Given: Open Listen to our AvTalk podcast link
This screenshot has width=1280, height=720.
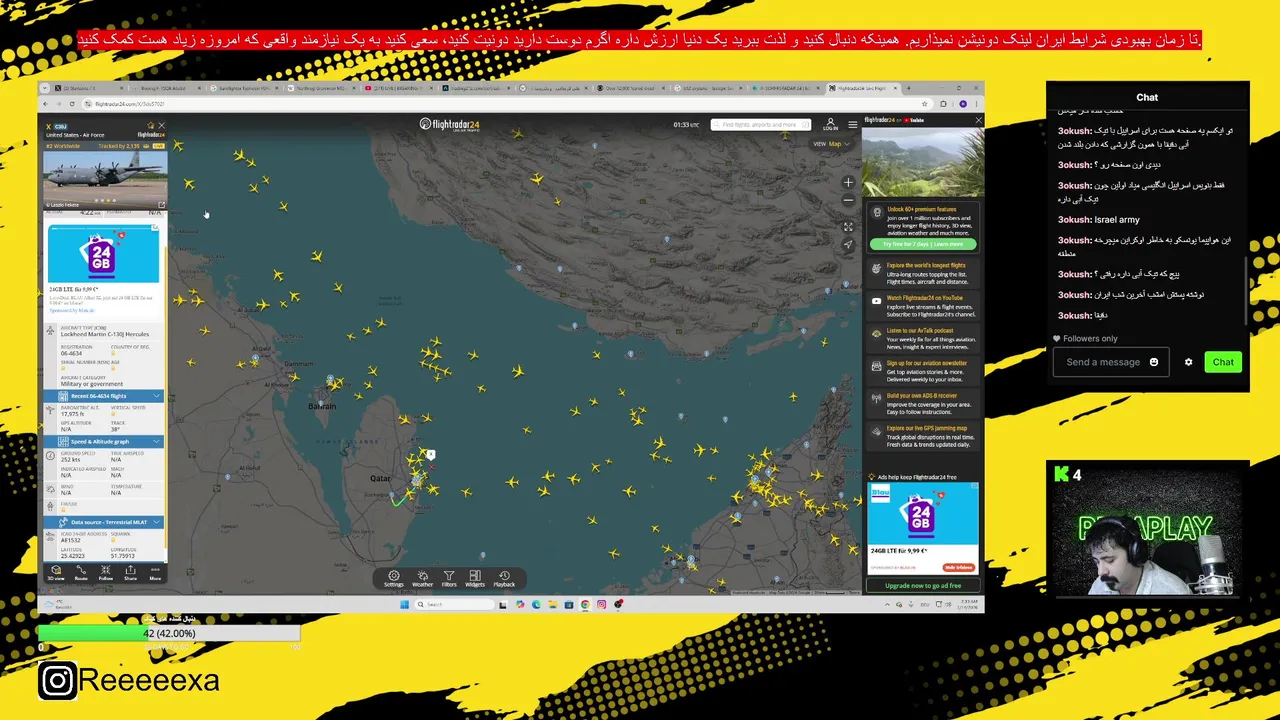Looking at the screenshot, I should (921, 339).
